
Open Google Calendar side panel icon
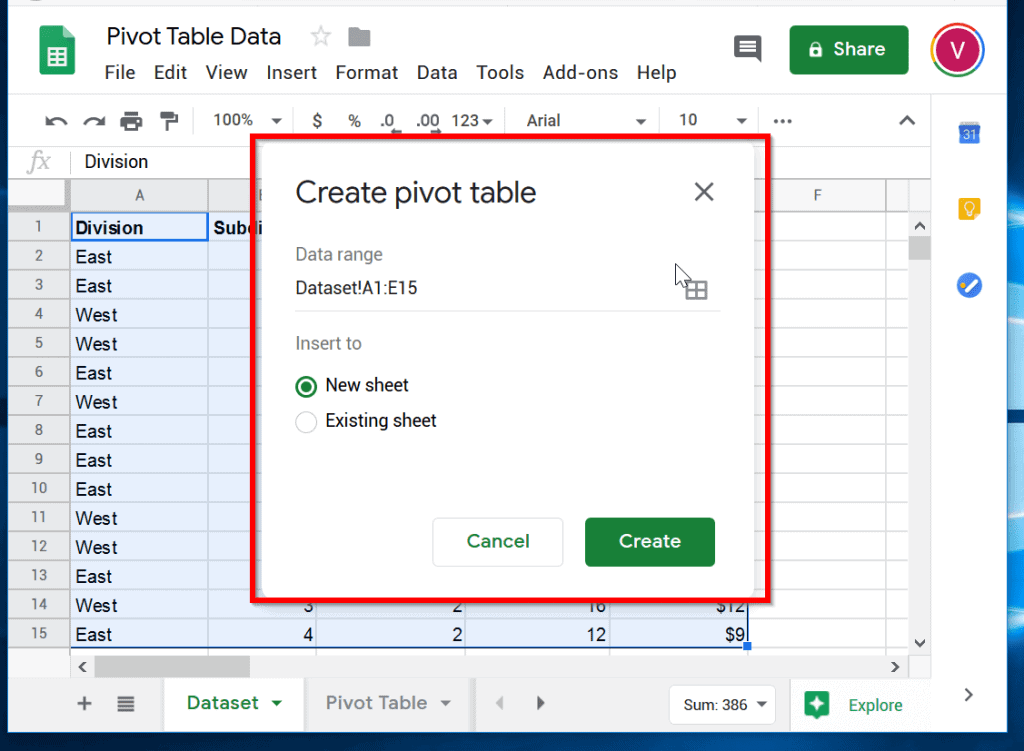click(969, 133)
